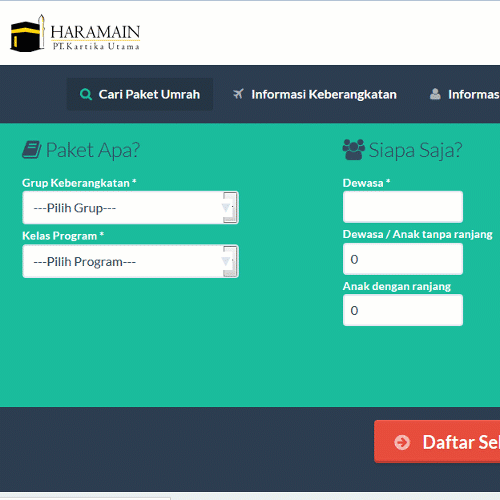Open the partially visible third Informasi tab

click(464, 94)
